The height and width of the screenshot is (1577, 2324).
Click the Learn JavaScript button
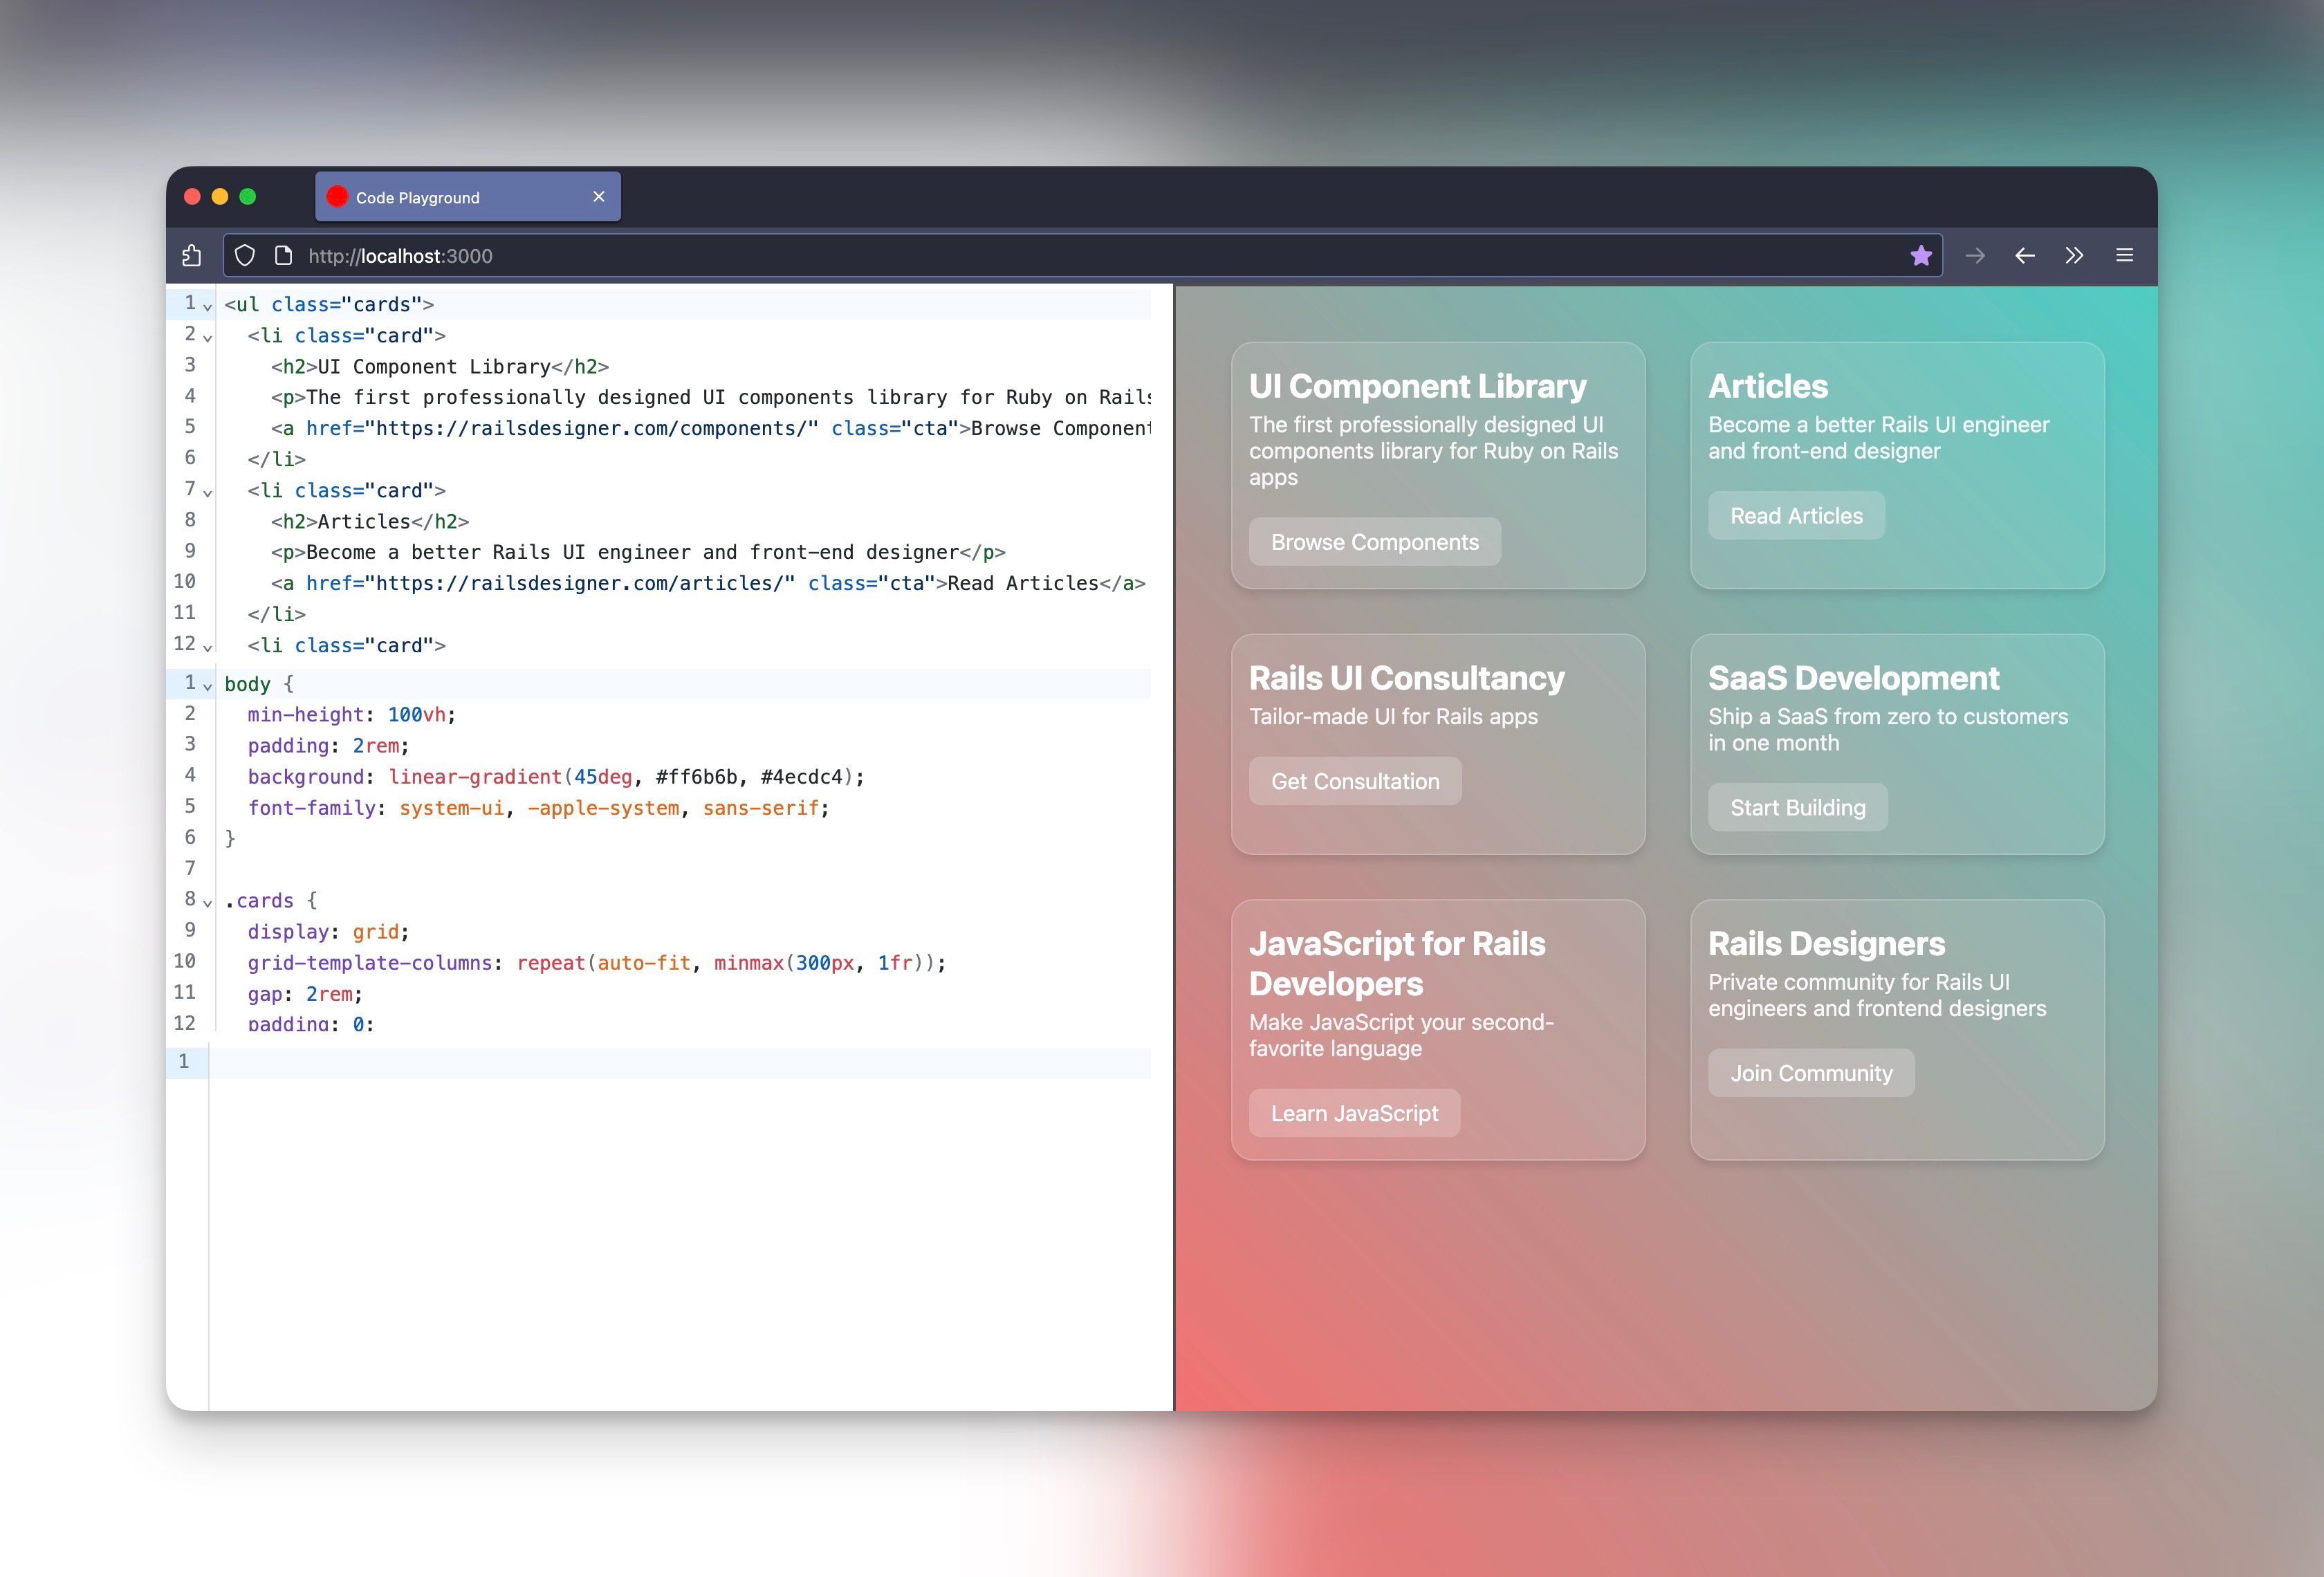[1354, 1113]
